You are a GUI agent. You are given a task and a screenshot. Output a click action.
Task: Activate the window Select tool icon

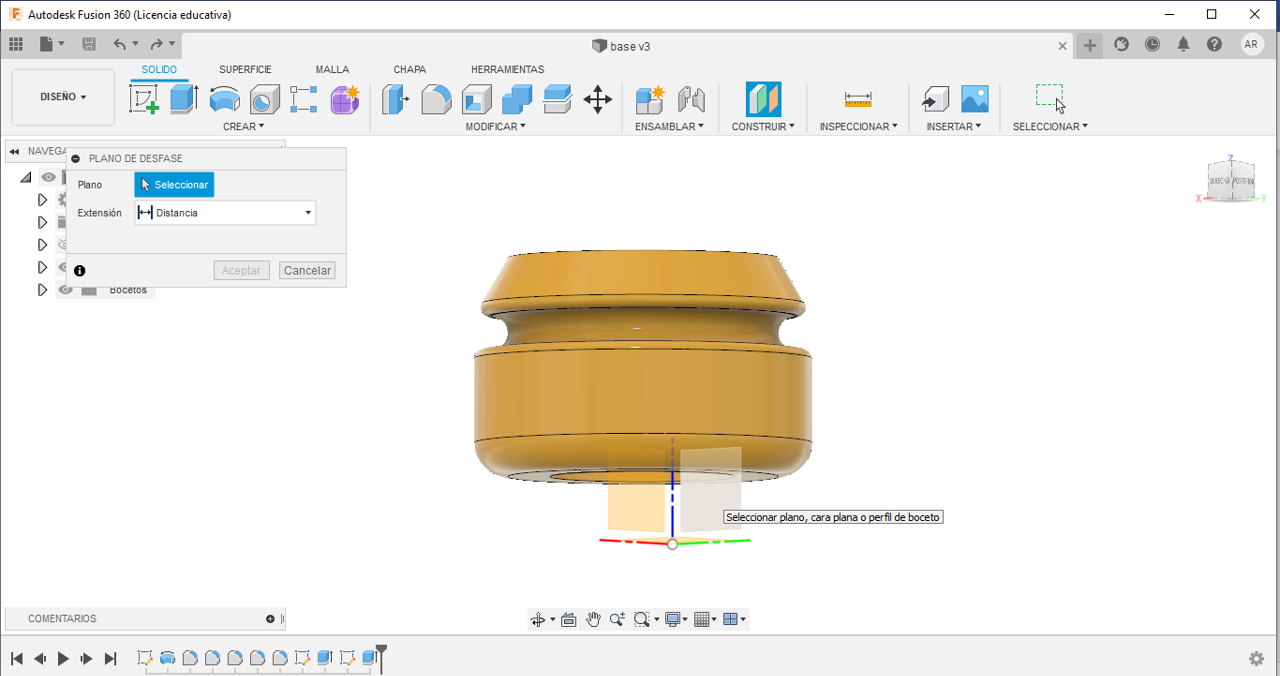point(1049,98)
